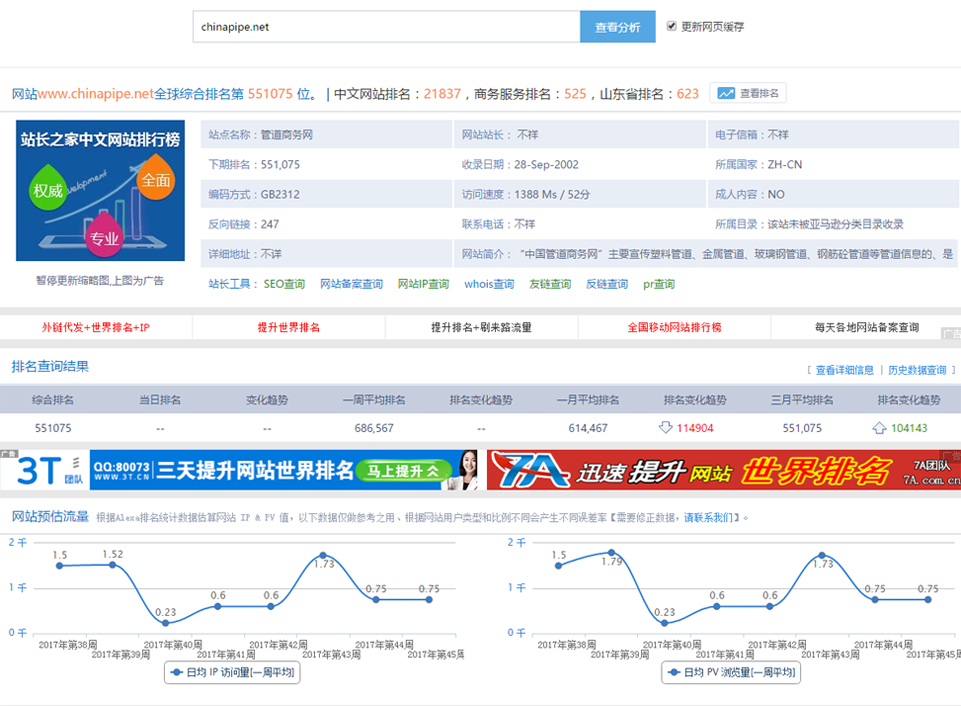Open the whois查询 link
961x706 pixels.
click(x=489, y=284)
